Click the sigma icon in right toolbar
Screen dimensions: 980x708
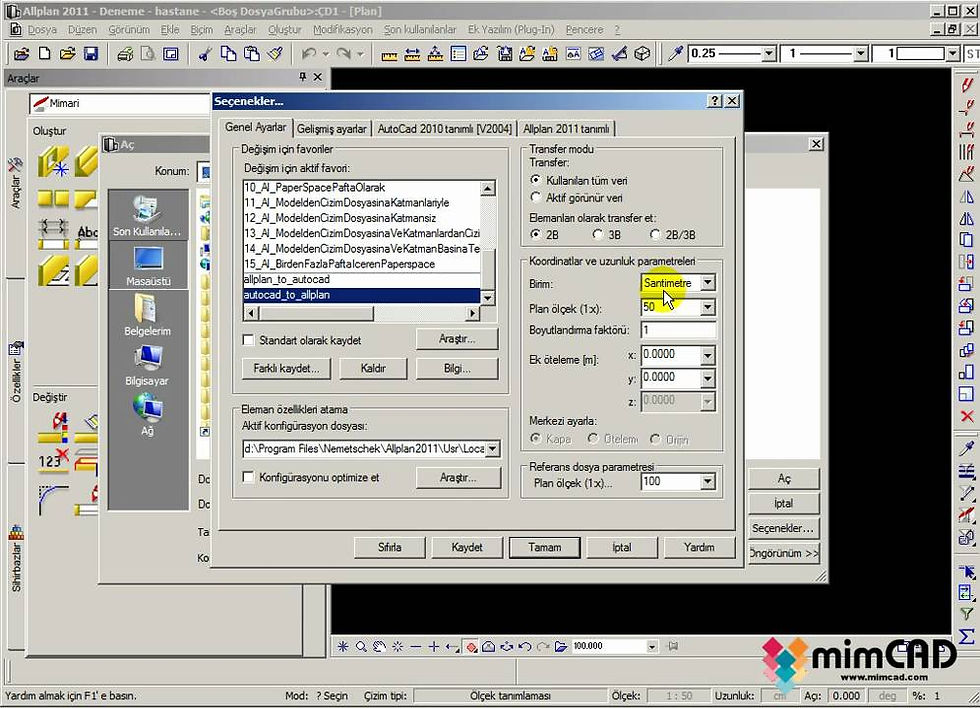pos(967,636)
